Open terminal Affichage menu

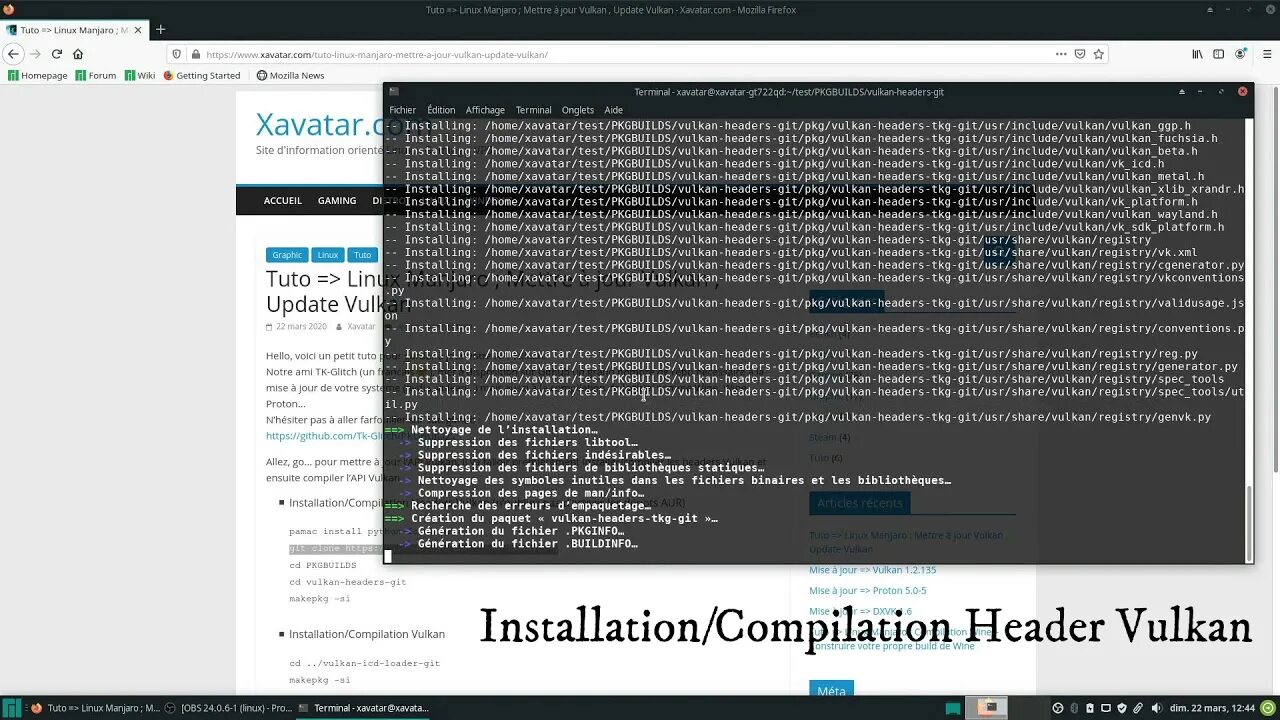pyautogui.click(x=485, y=110)
